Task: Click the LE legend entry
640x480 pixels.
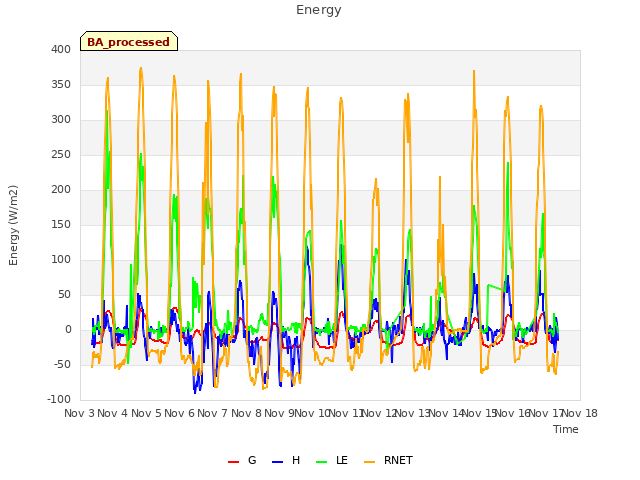Action: (332, 460)
